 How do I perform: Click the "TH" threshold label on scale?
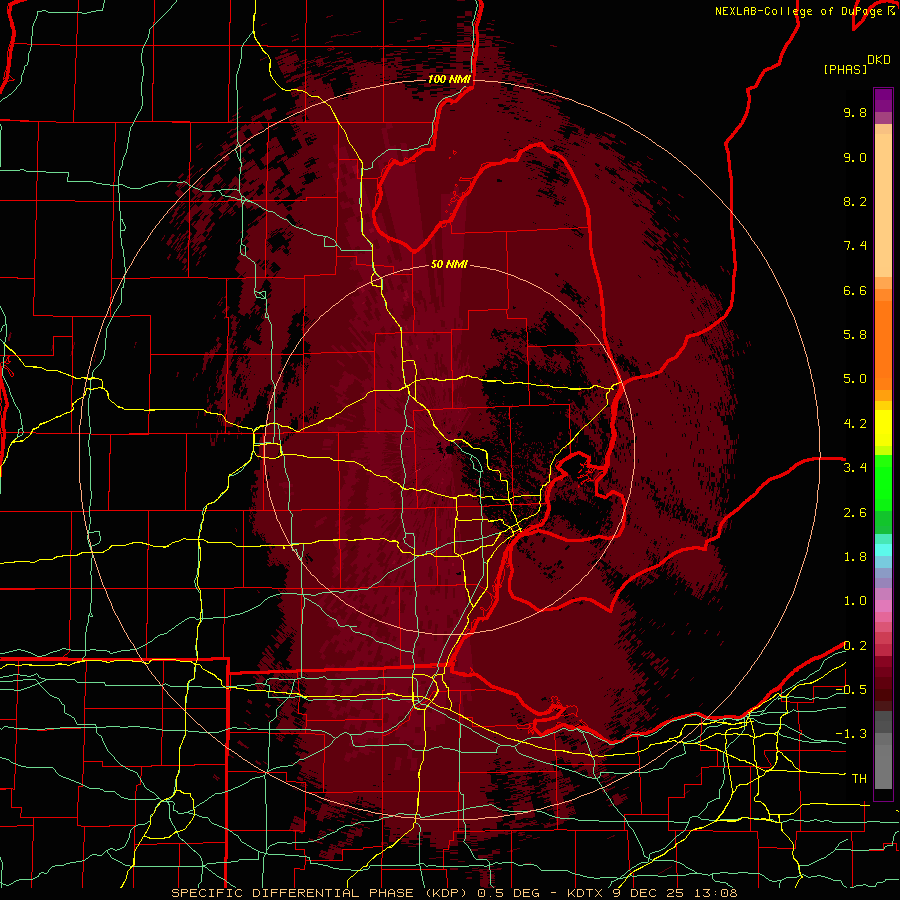[x=859, y=779]
